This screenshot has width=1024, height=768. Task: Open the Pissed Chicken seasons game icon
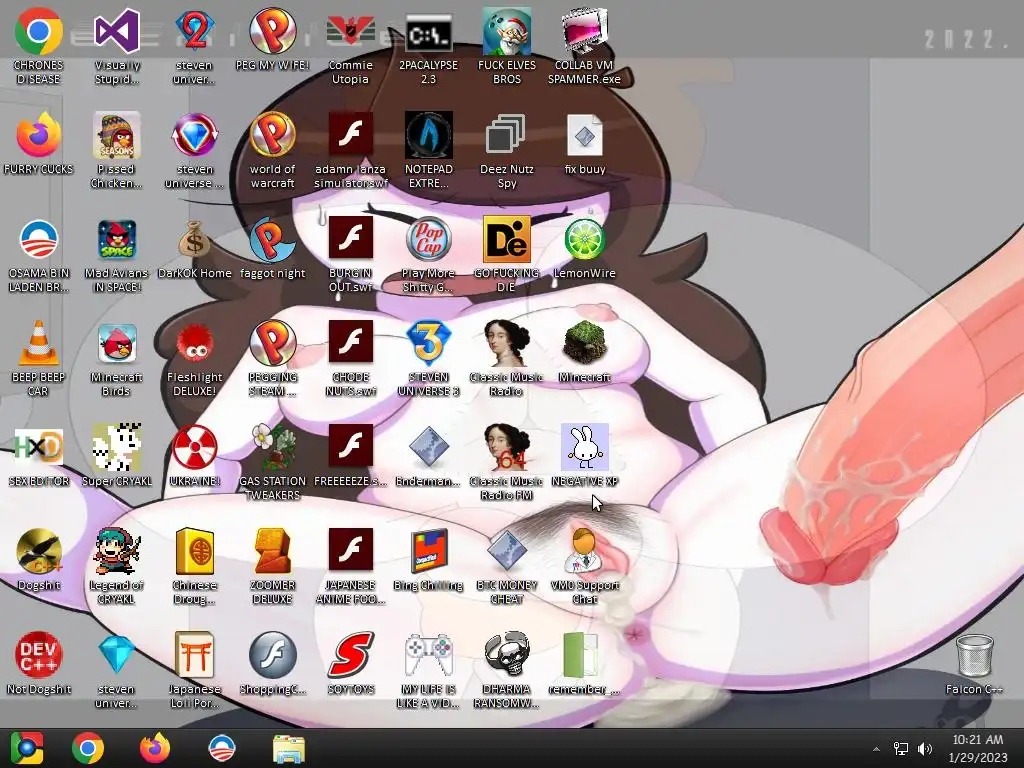coord(117,135)
